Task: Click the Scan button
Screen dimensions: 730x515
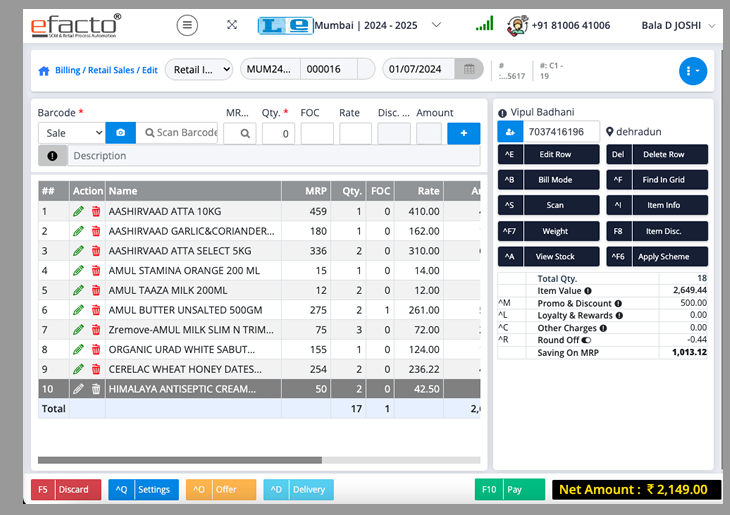Action: pos(548,205)
